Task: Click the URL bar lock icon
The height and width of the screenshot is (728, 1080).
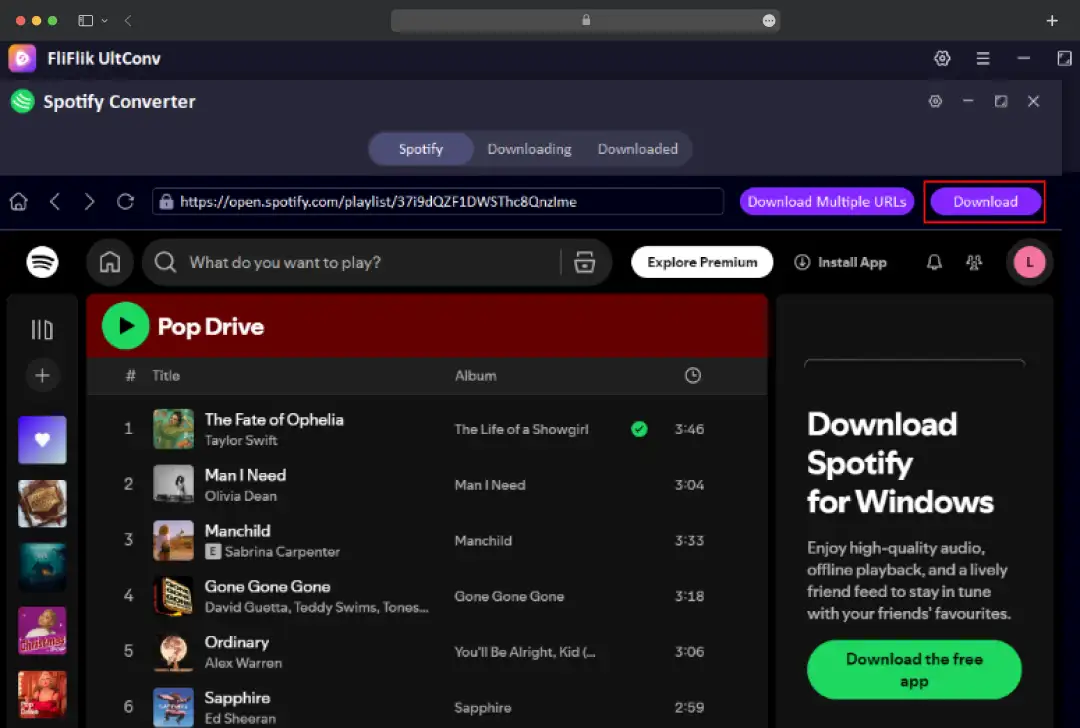Action: [166, 202]
